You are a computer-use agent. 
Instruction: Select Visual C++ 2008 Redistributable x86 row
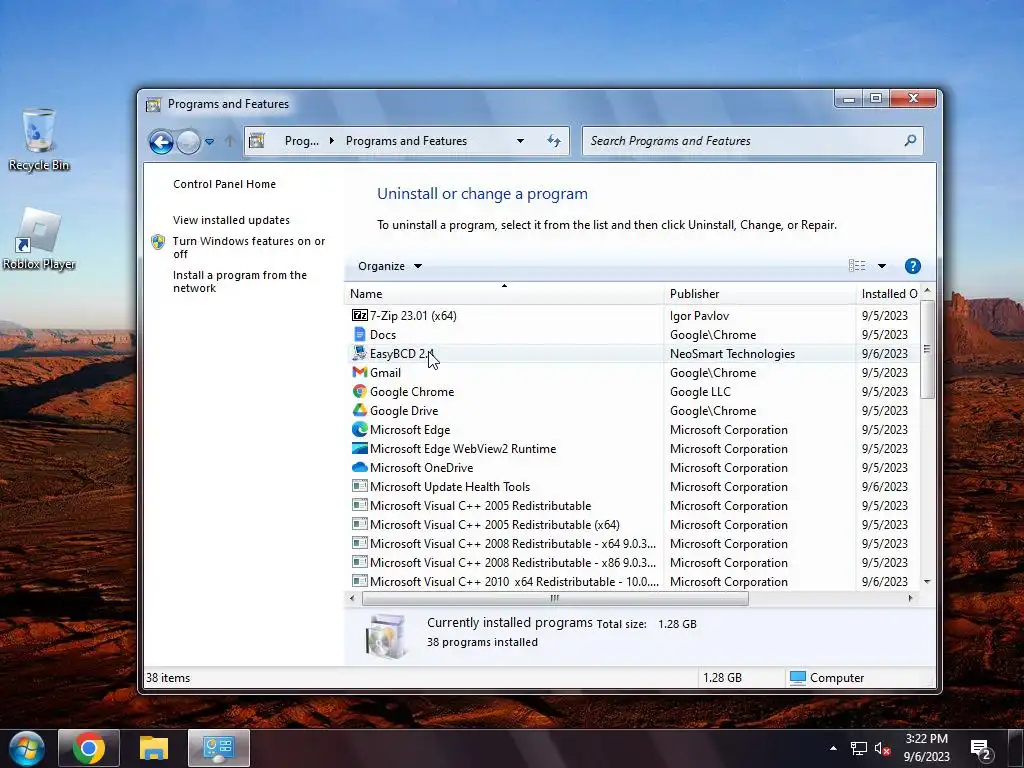pos(632,562)
